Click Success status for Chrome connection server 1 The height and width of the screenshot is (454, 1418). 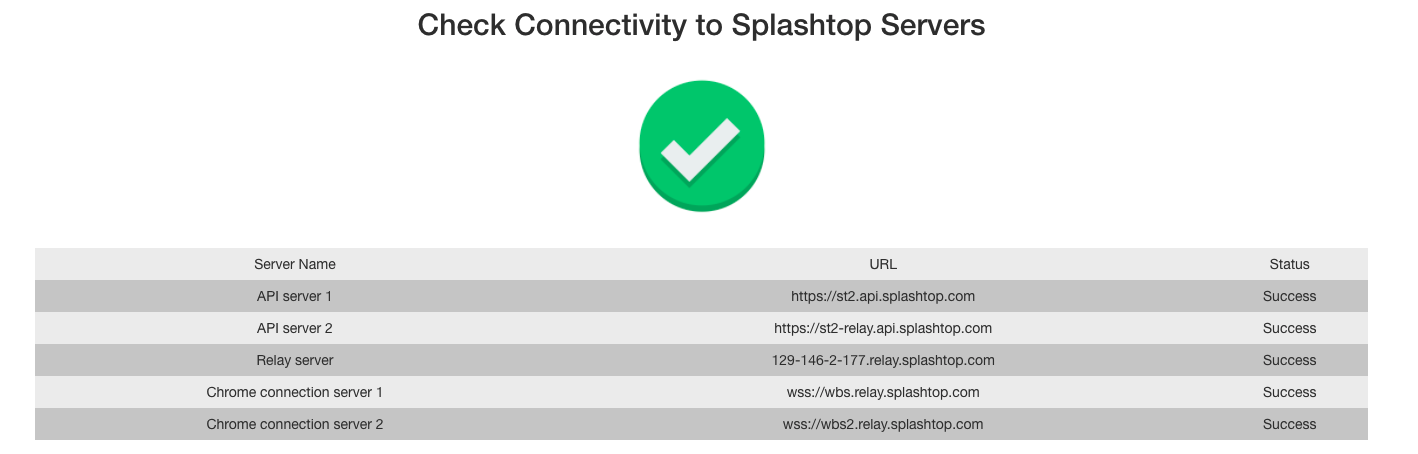click(1289, 392)
